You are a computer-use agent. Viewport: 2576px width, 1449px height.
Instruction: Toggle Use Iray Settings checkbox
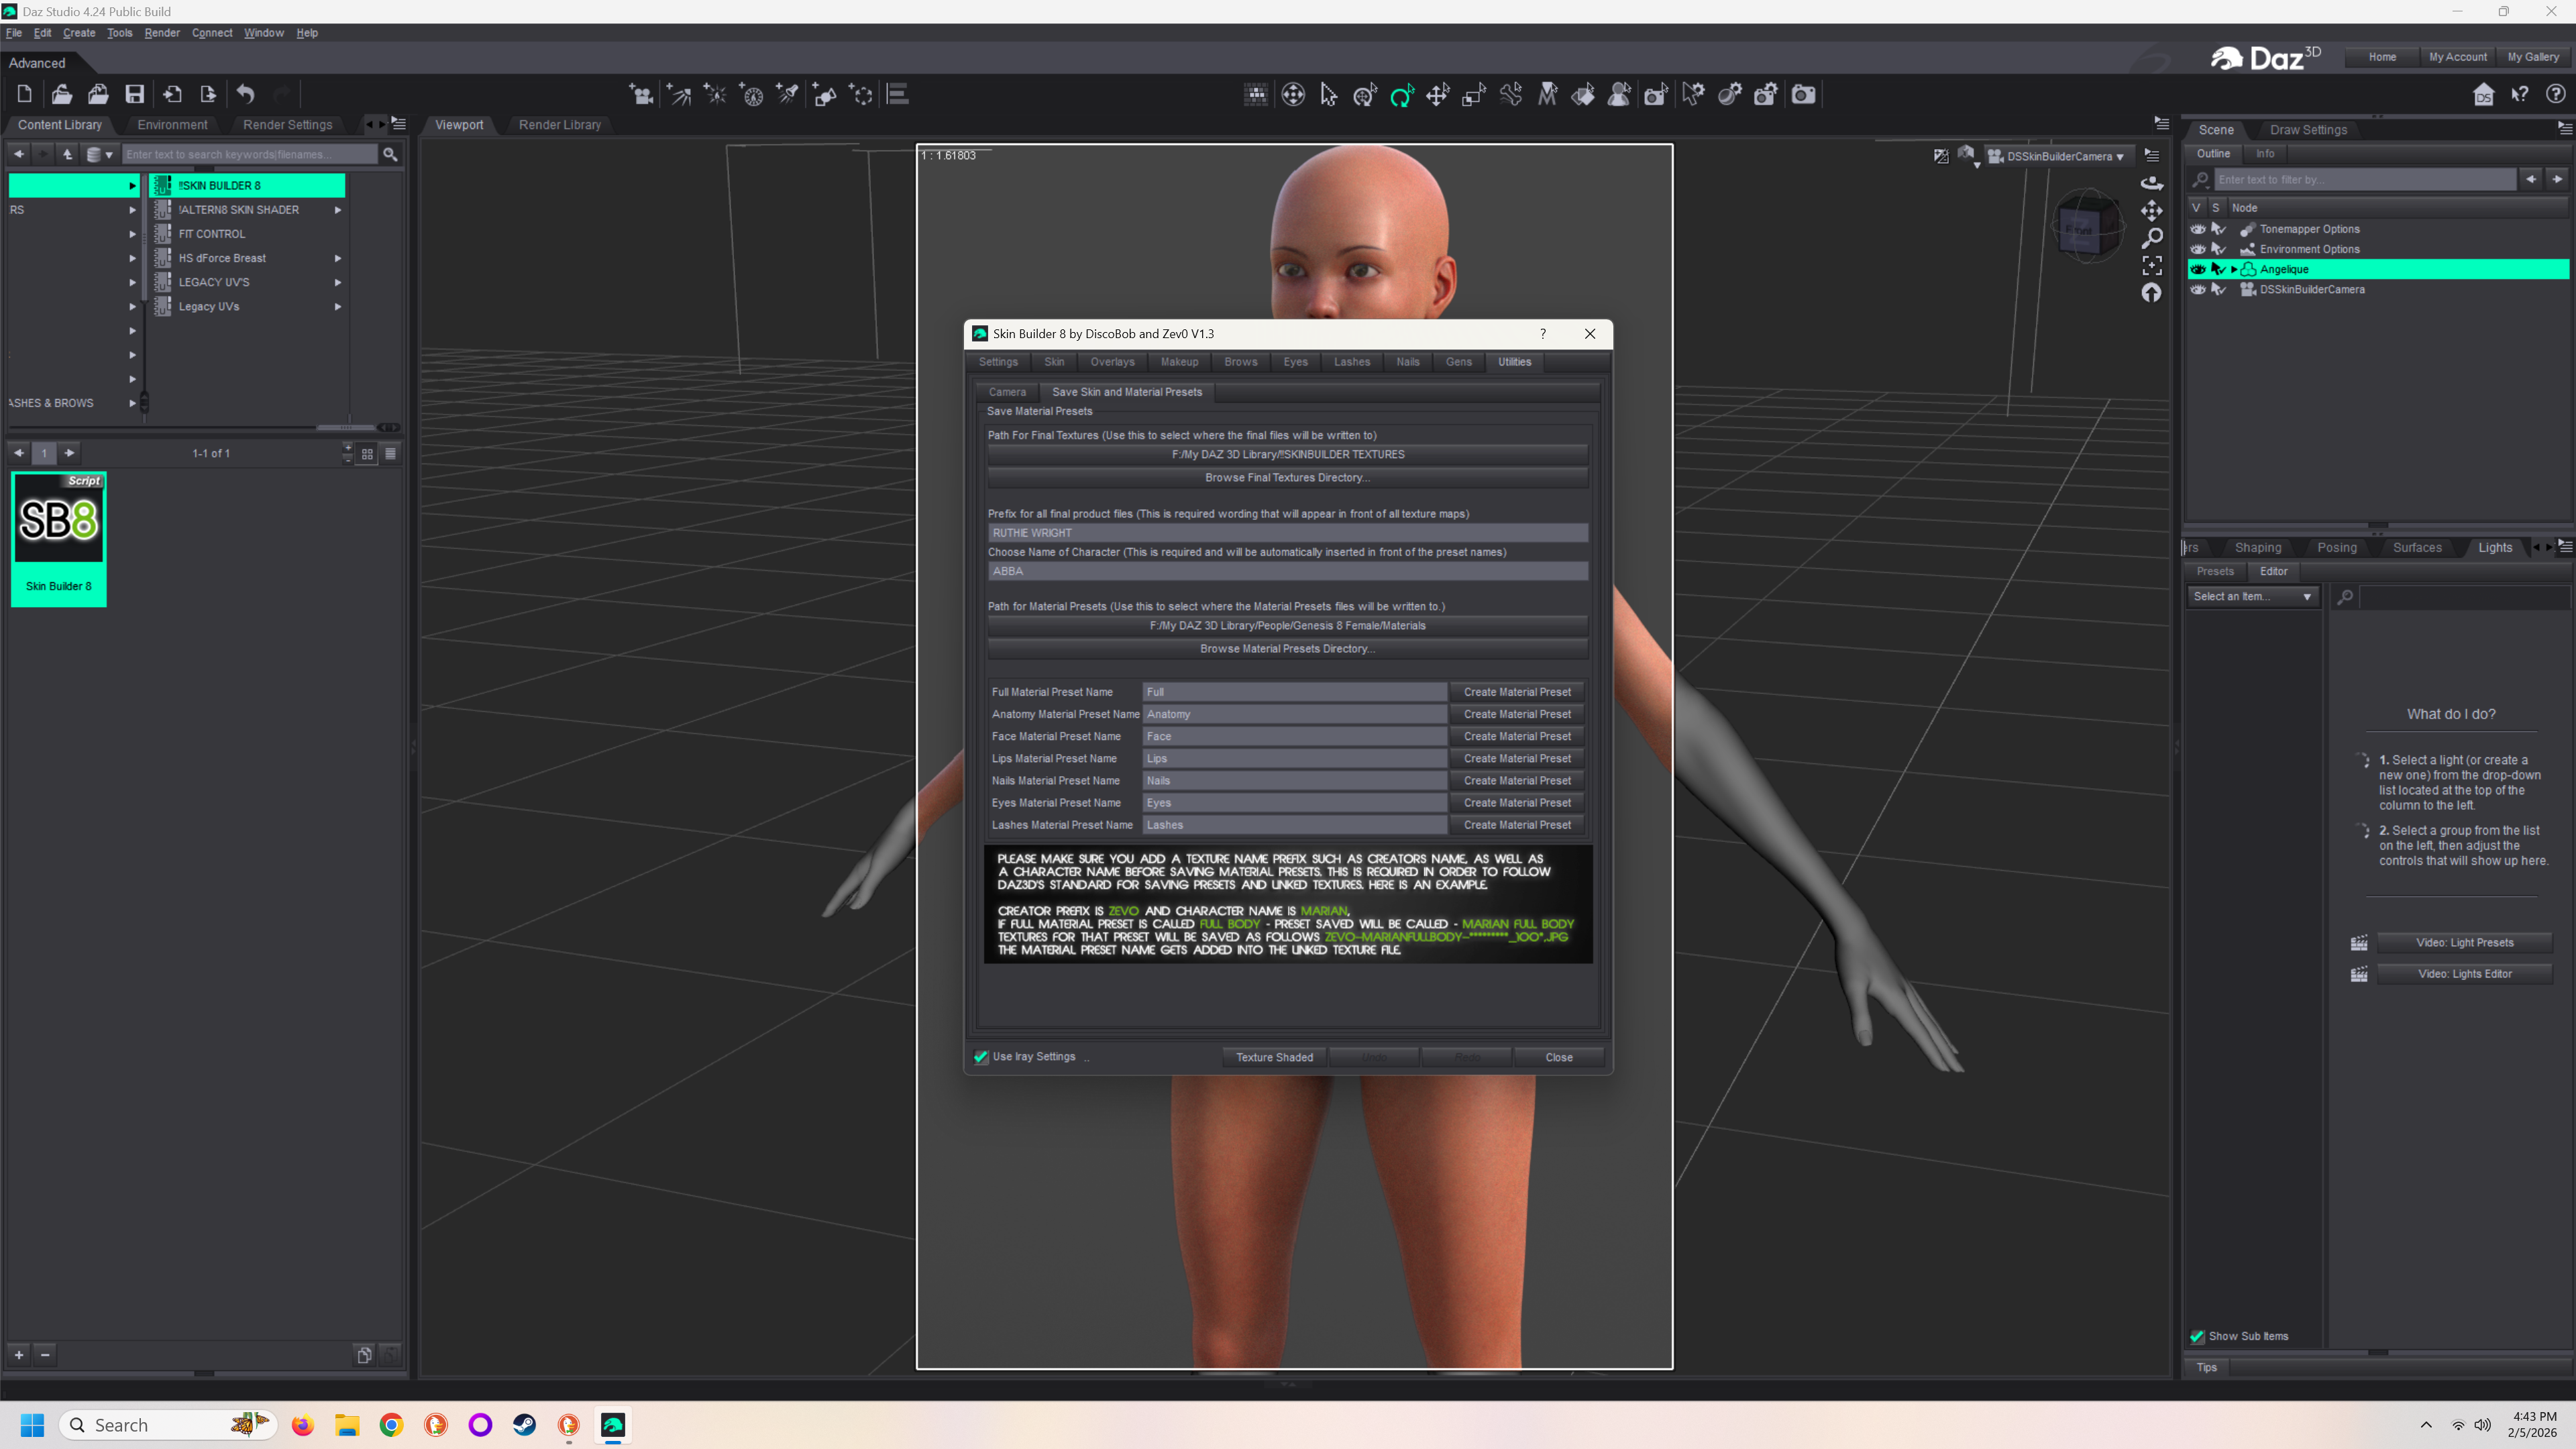tap(981, 1057)
